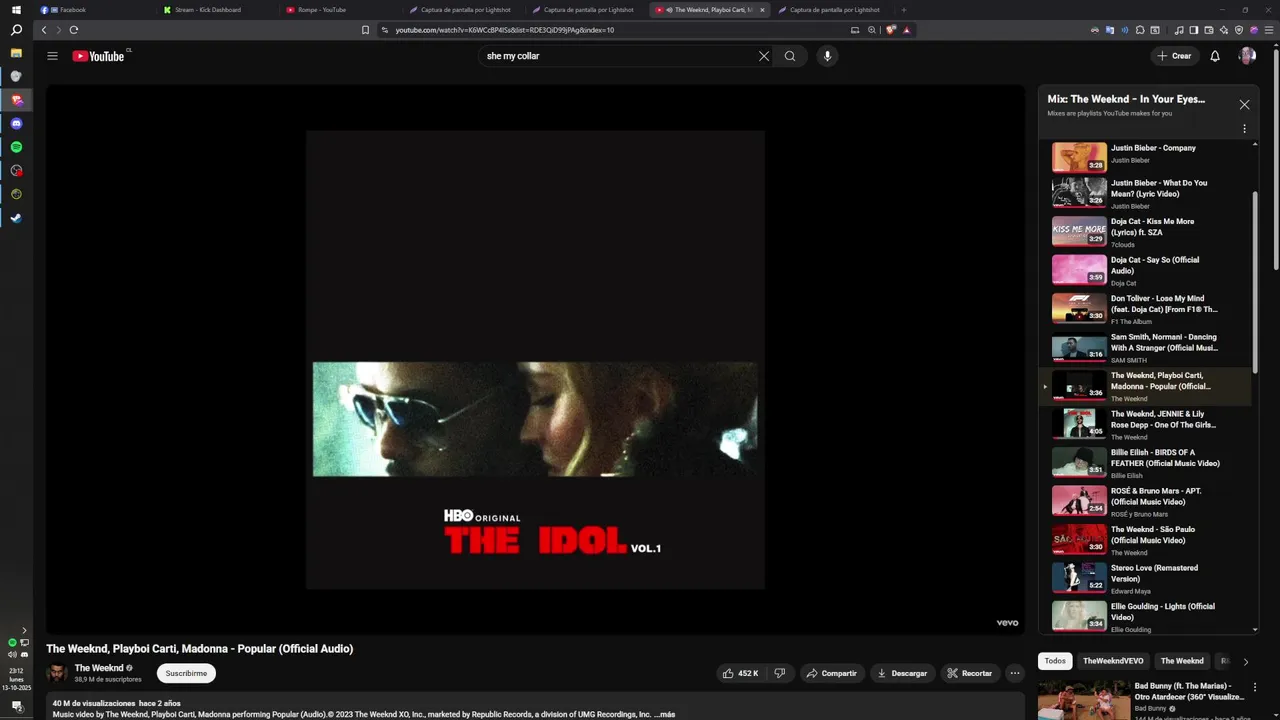Open more actions three-dot menu under video
The height and width of the screenshot is (720, 1280).
[x=1015, y=673]
